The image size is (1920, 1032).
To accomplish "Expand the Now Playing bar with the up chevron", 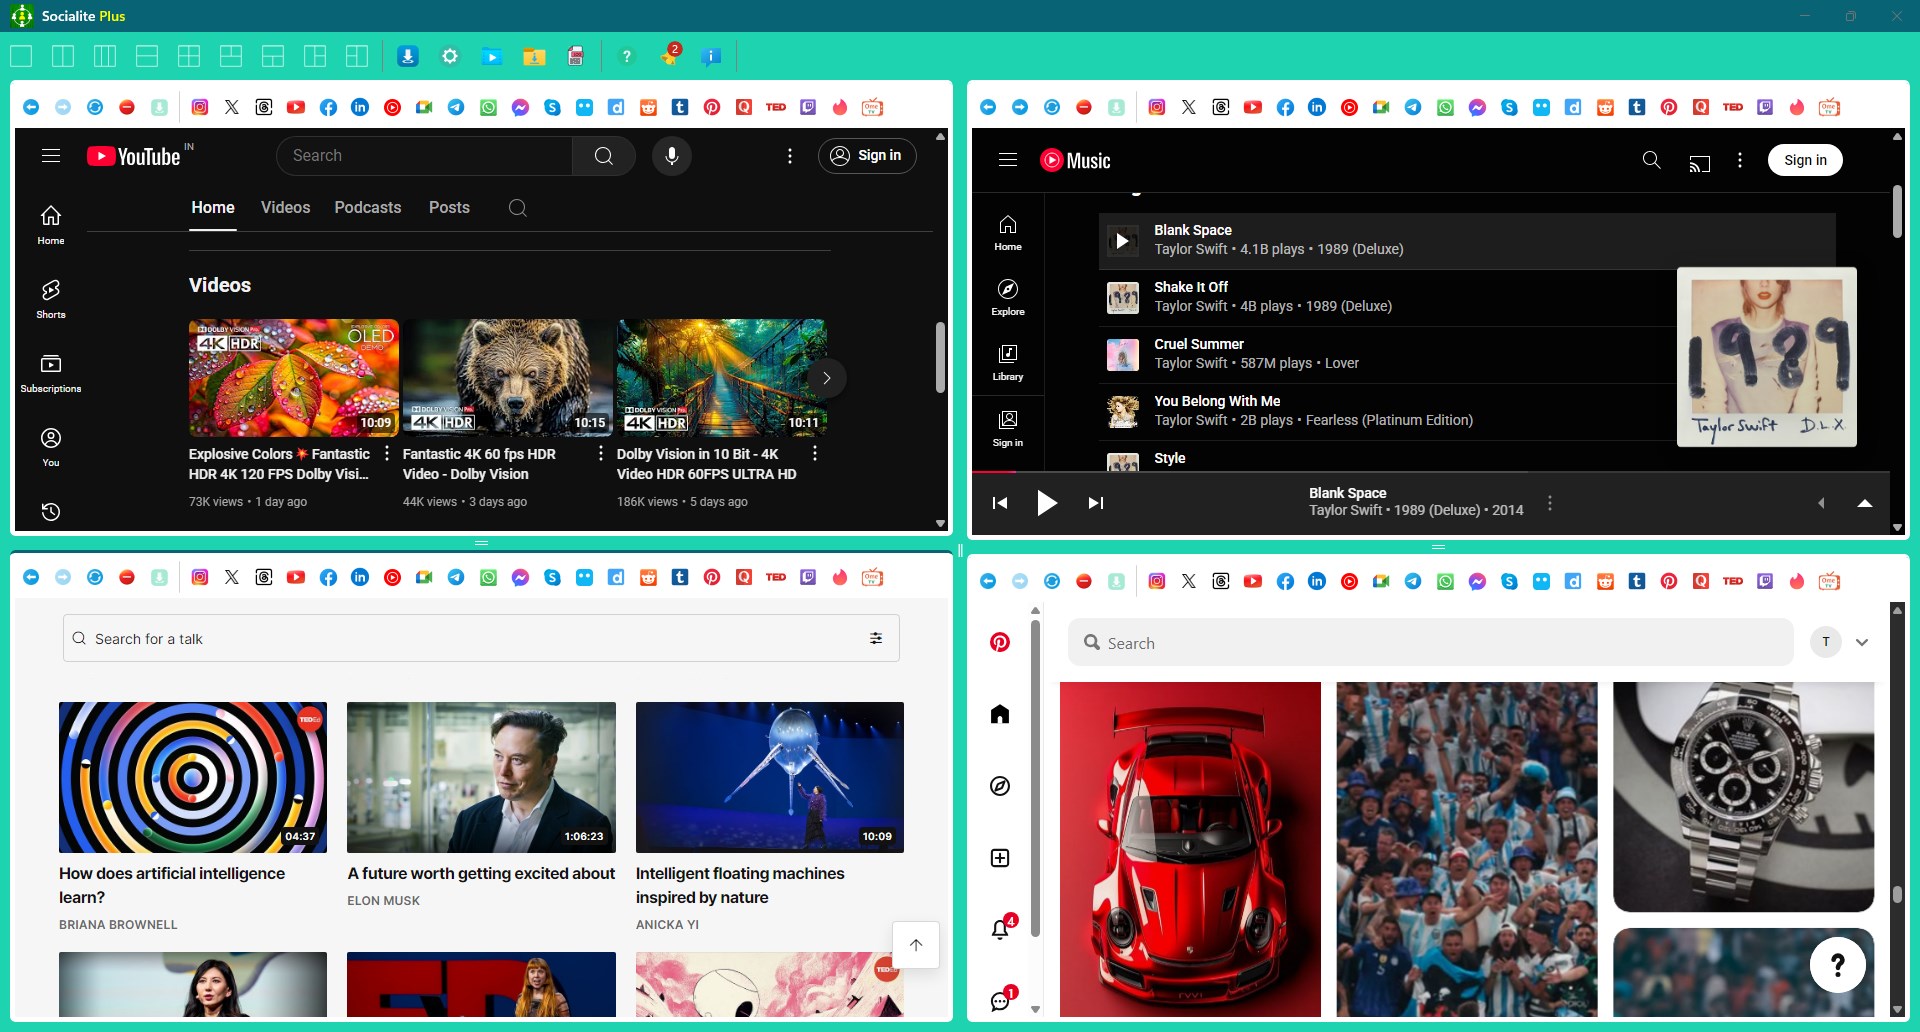I will (1865, 503).
